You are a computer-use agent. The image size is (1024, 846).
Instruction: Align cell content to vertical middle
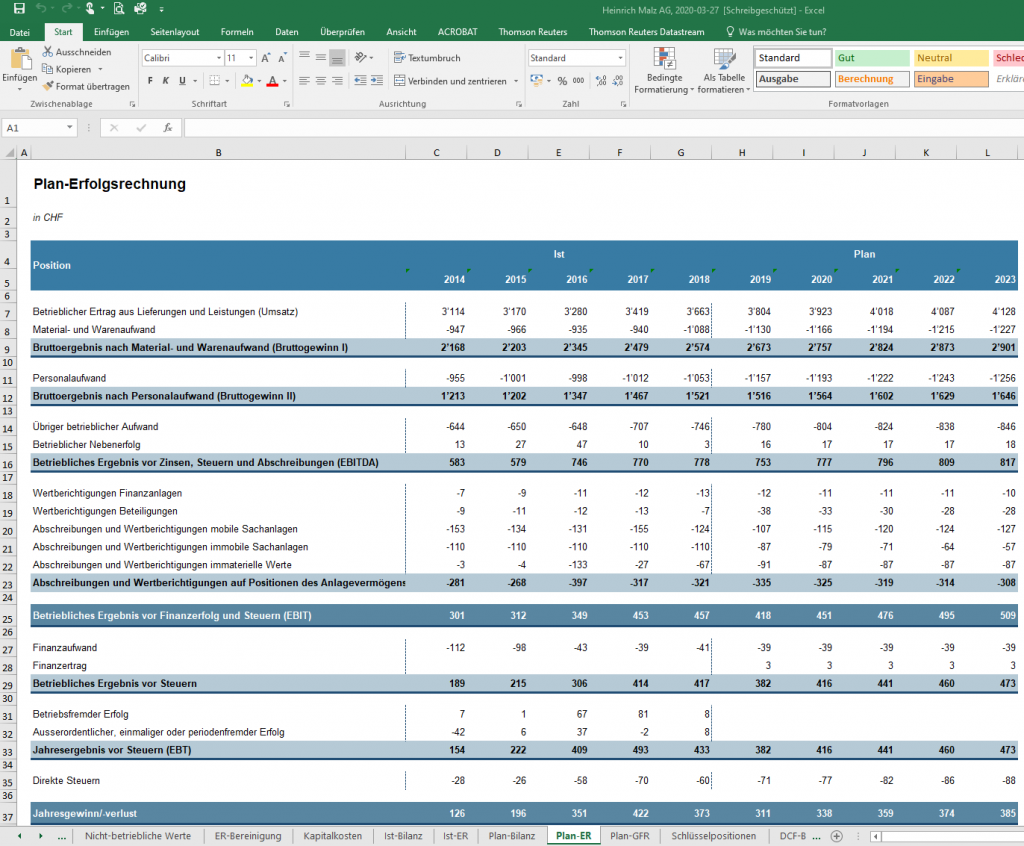click(321, 57)
